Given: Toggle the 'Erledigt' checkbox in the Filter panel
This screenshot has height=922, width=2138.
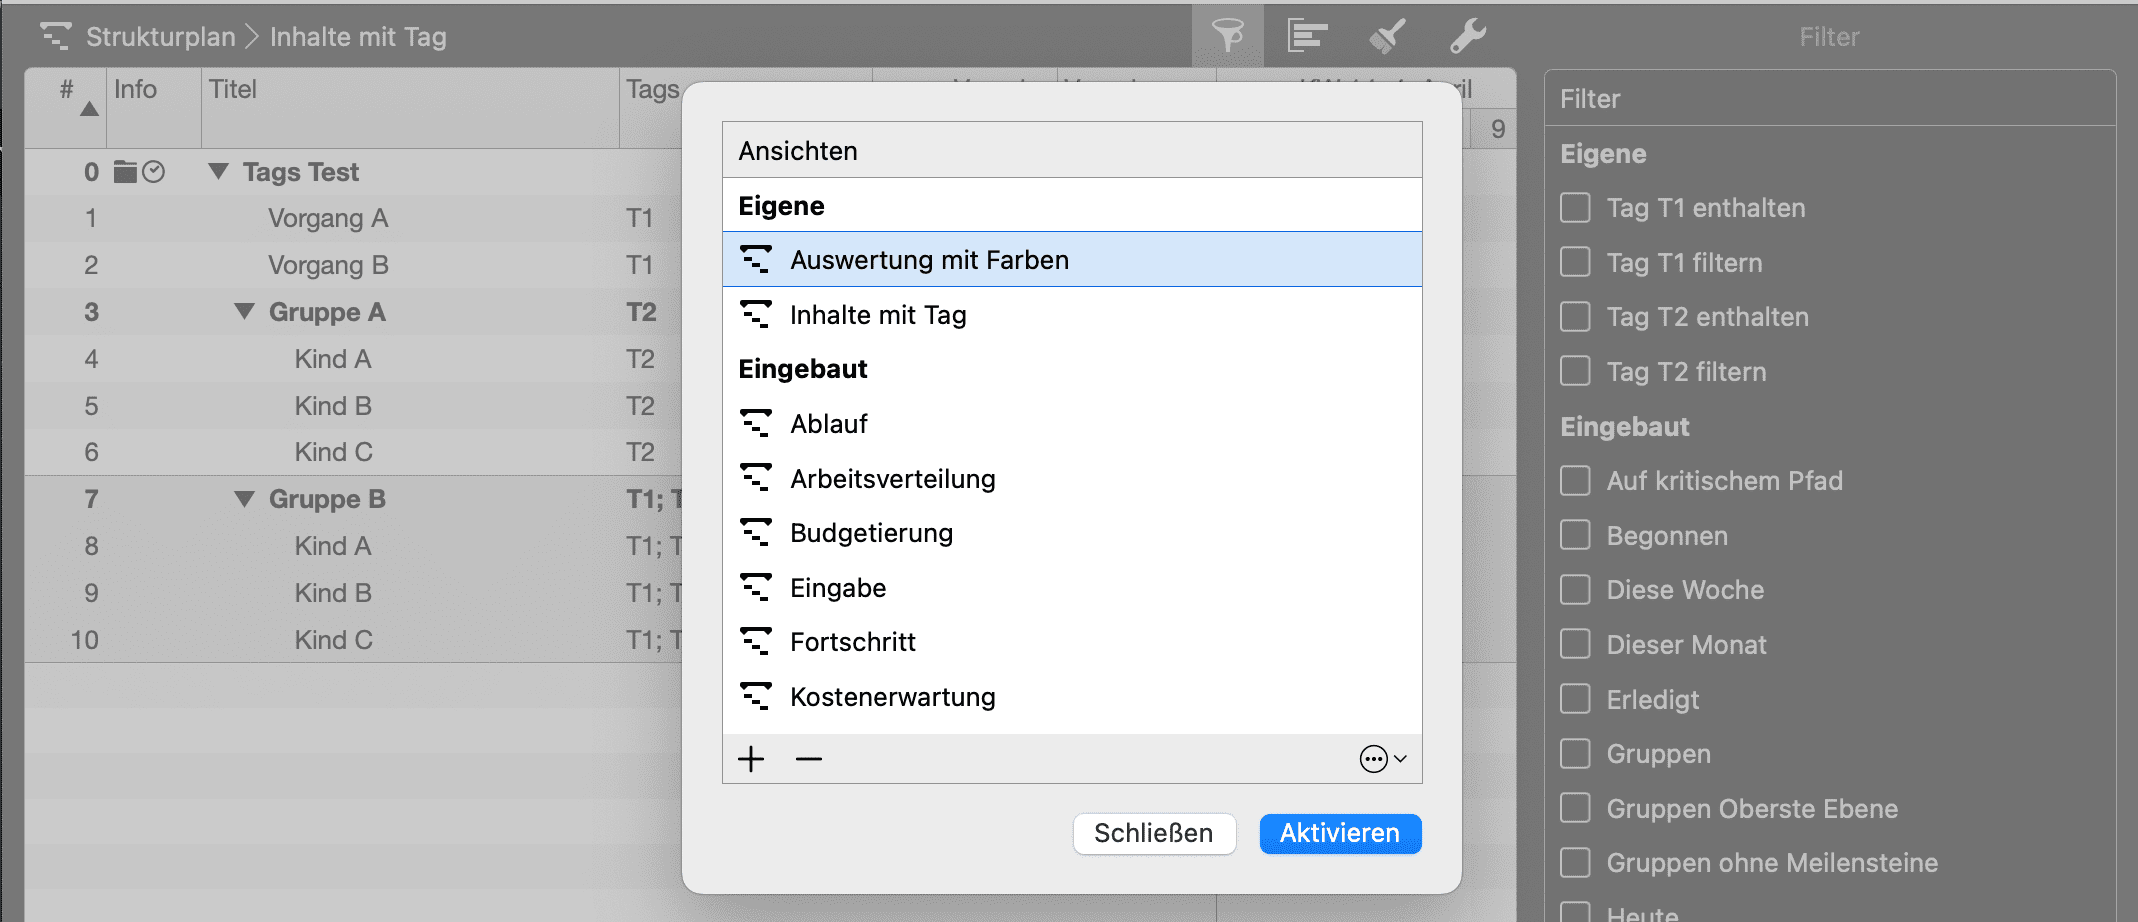Looking at the screenshot, I should [x=1574, y=699].
